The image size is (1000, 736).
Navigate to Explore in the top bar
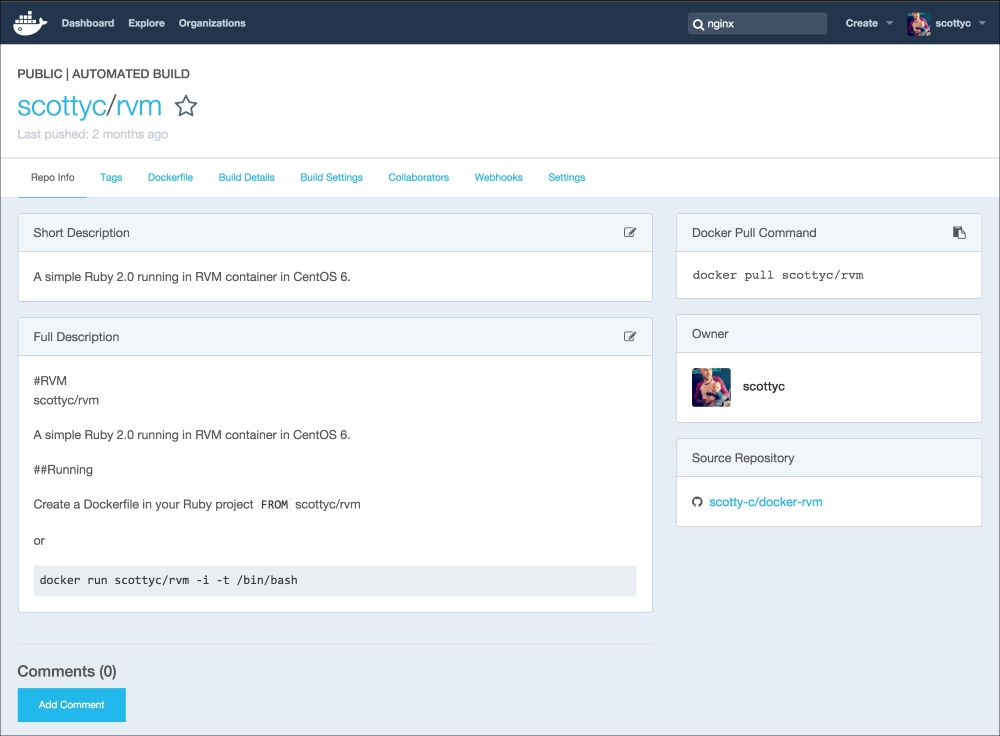(146, 23)
